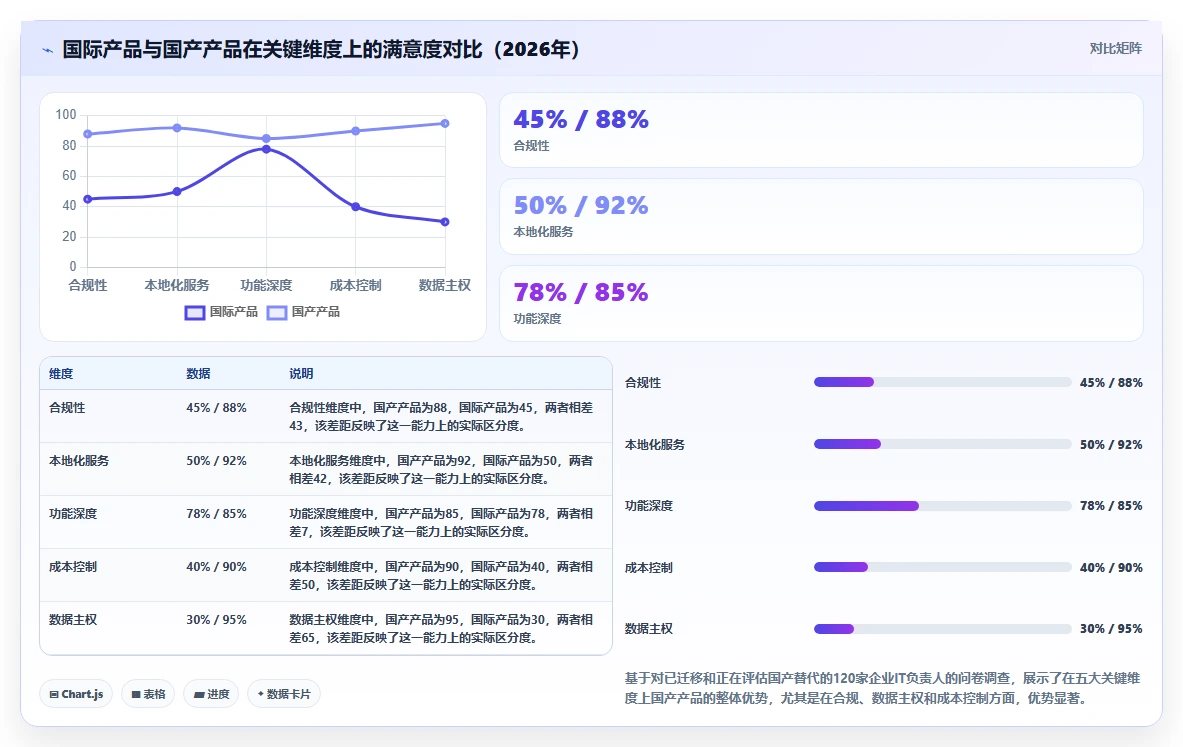This screenshot has height=747, width=1183.
Task: Click the description mentioning 差7 for 功能深度
Action: click(441, 522)
